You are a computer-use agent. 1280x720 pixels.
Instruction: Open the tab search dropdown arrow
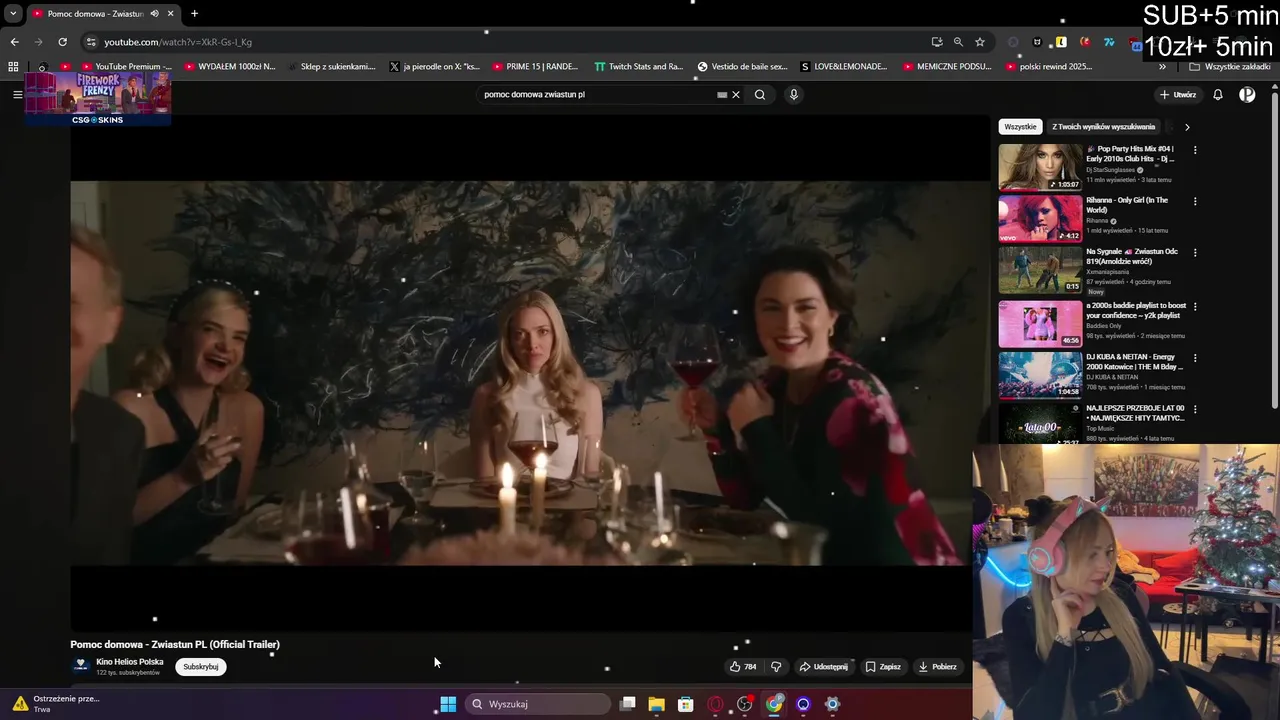pos(13,14)
